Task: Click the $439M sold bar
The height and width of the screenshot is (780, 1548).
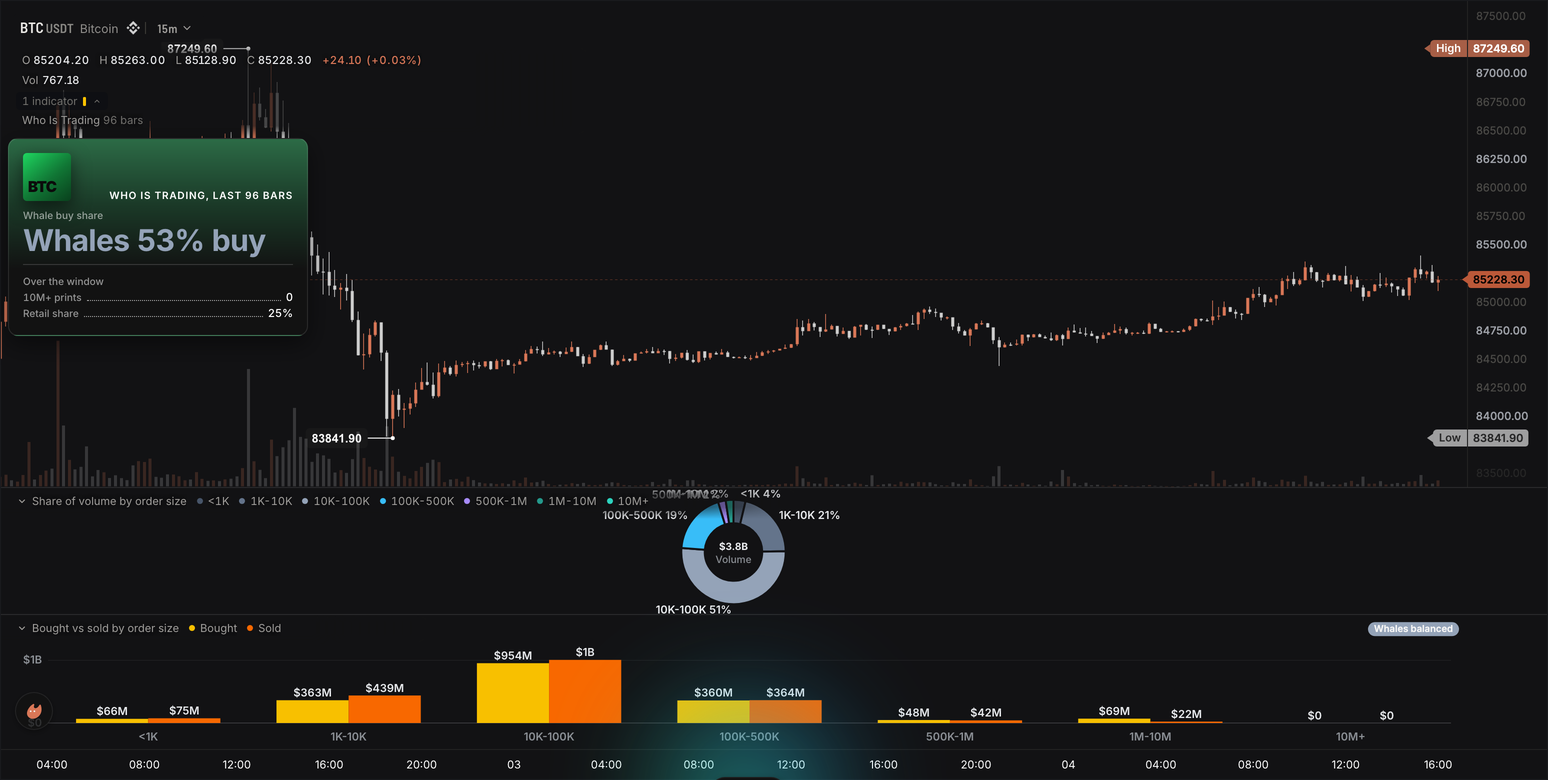Action: [x=385, y=709]
